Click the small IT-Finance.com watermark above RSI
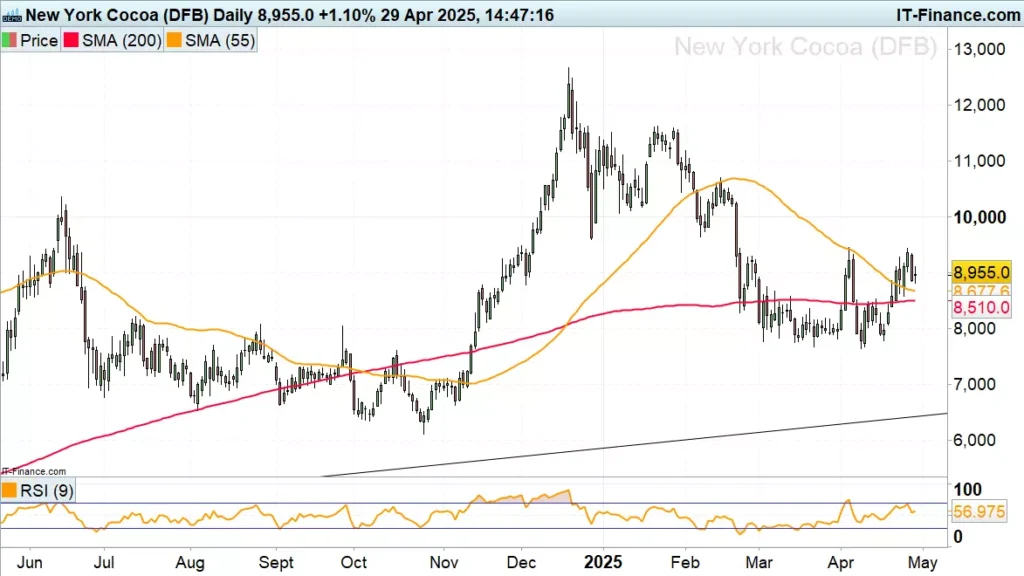Screen dimensions: 1024x576 pos(34,470)
